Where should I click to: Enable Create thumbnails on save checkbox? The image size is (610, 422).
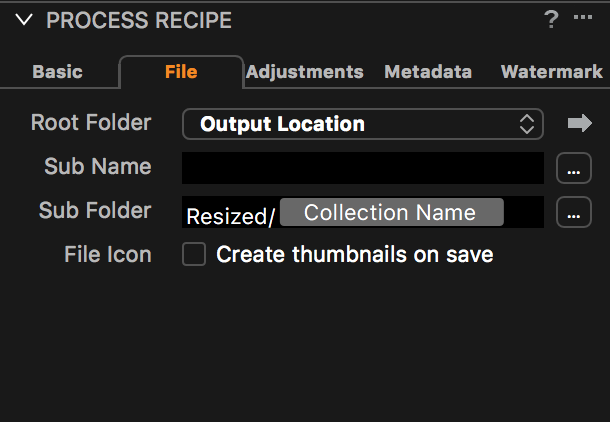[x=194, y=254]
